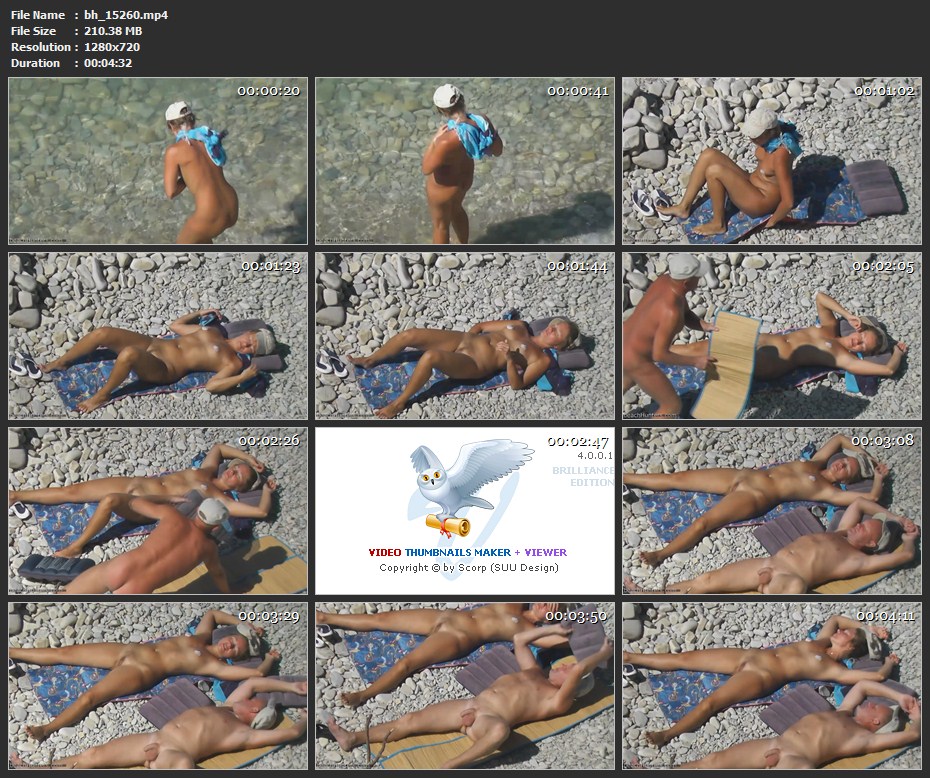This screenshot has width=930, height=778.
Task: Click the frame at timestamp 00:02:05
Action: click(x=771, y=336)
